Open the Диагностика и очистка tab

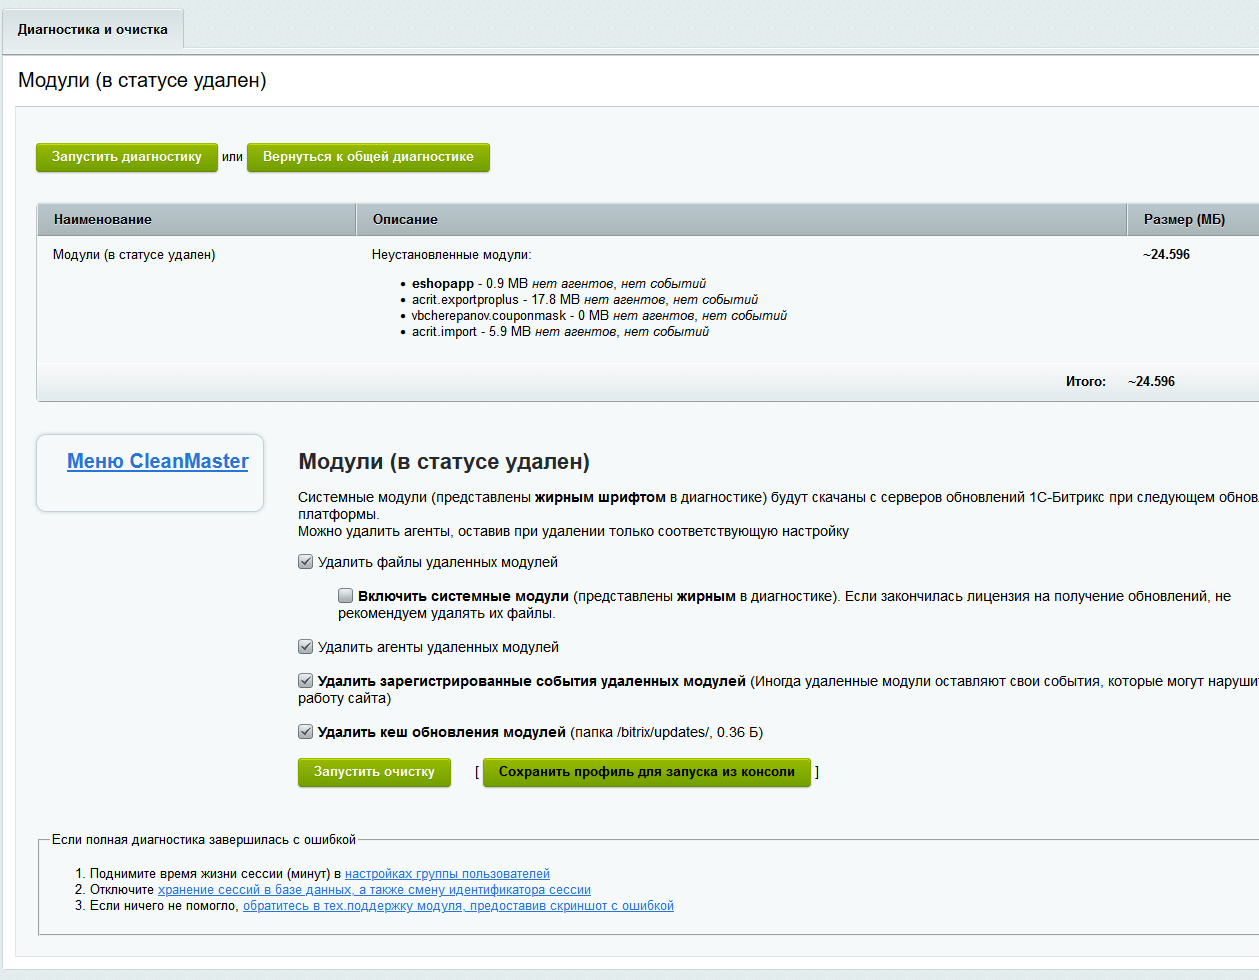click(92, 30)
